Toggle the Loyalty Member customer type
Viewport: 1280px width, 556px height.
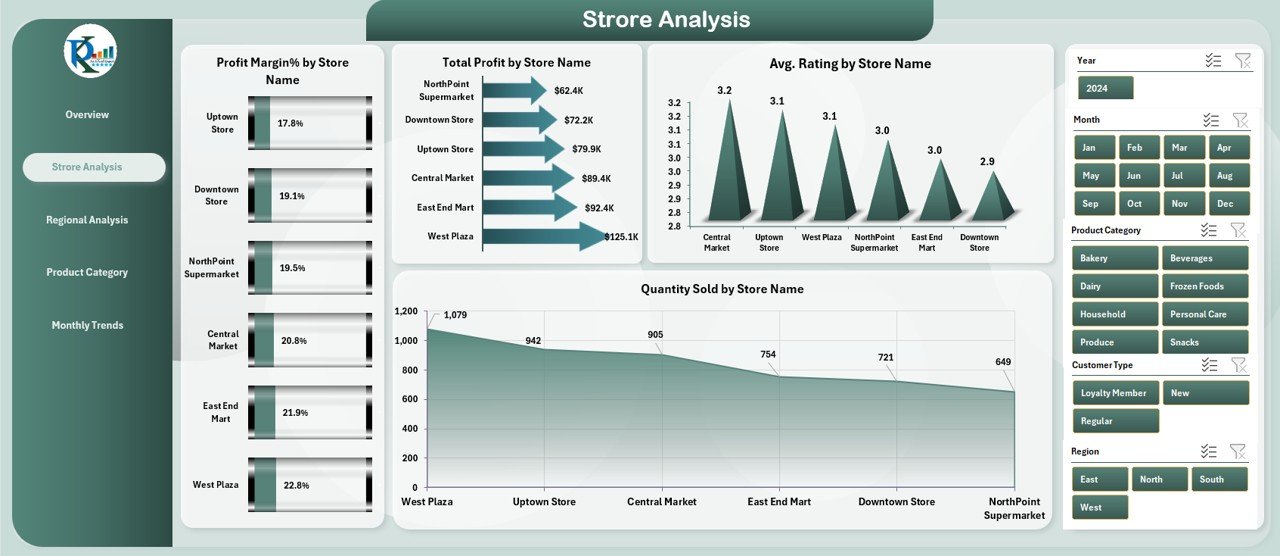click(1116, 393)
